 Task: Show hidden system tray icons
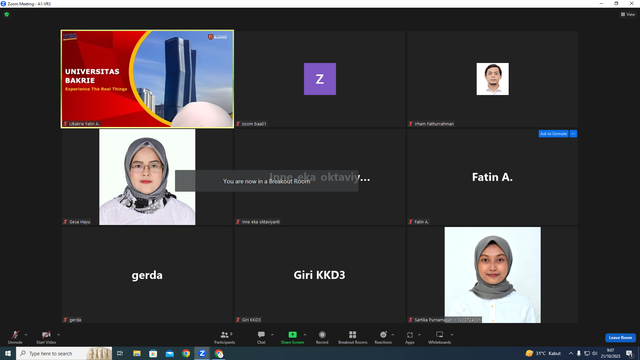tap(571, 353)
